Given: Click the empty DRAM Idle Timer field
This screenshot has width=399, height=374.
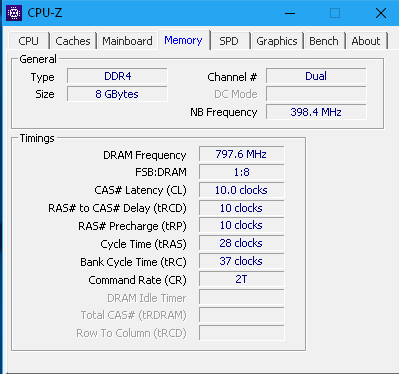Looking at the screenshot, I should 241,297.
